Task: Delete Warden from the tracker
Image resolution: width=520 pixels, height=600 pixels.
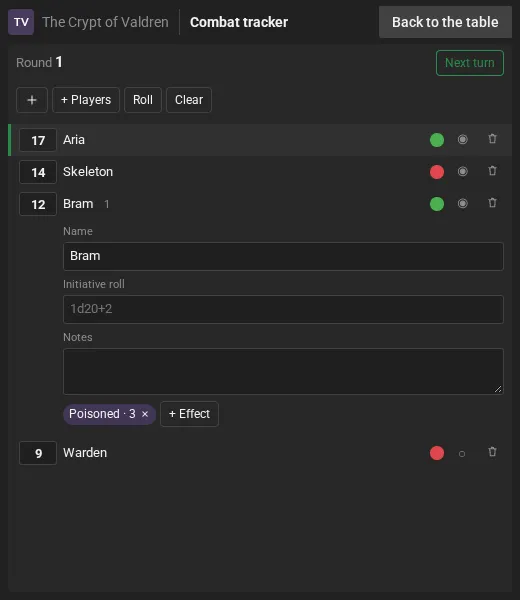Action: (492, 452)
